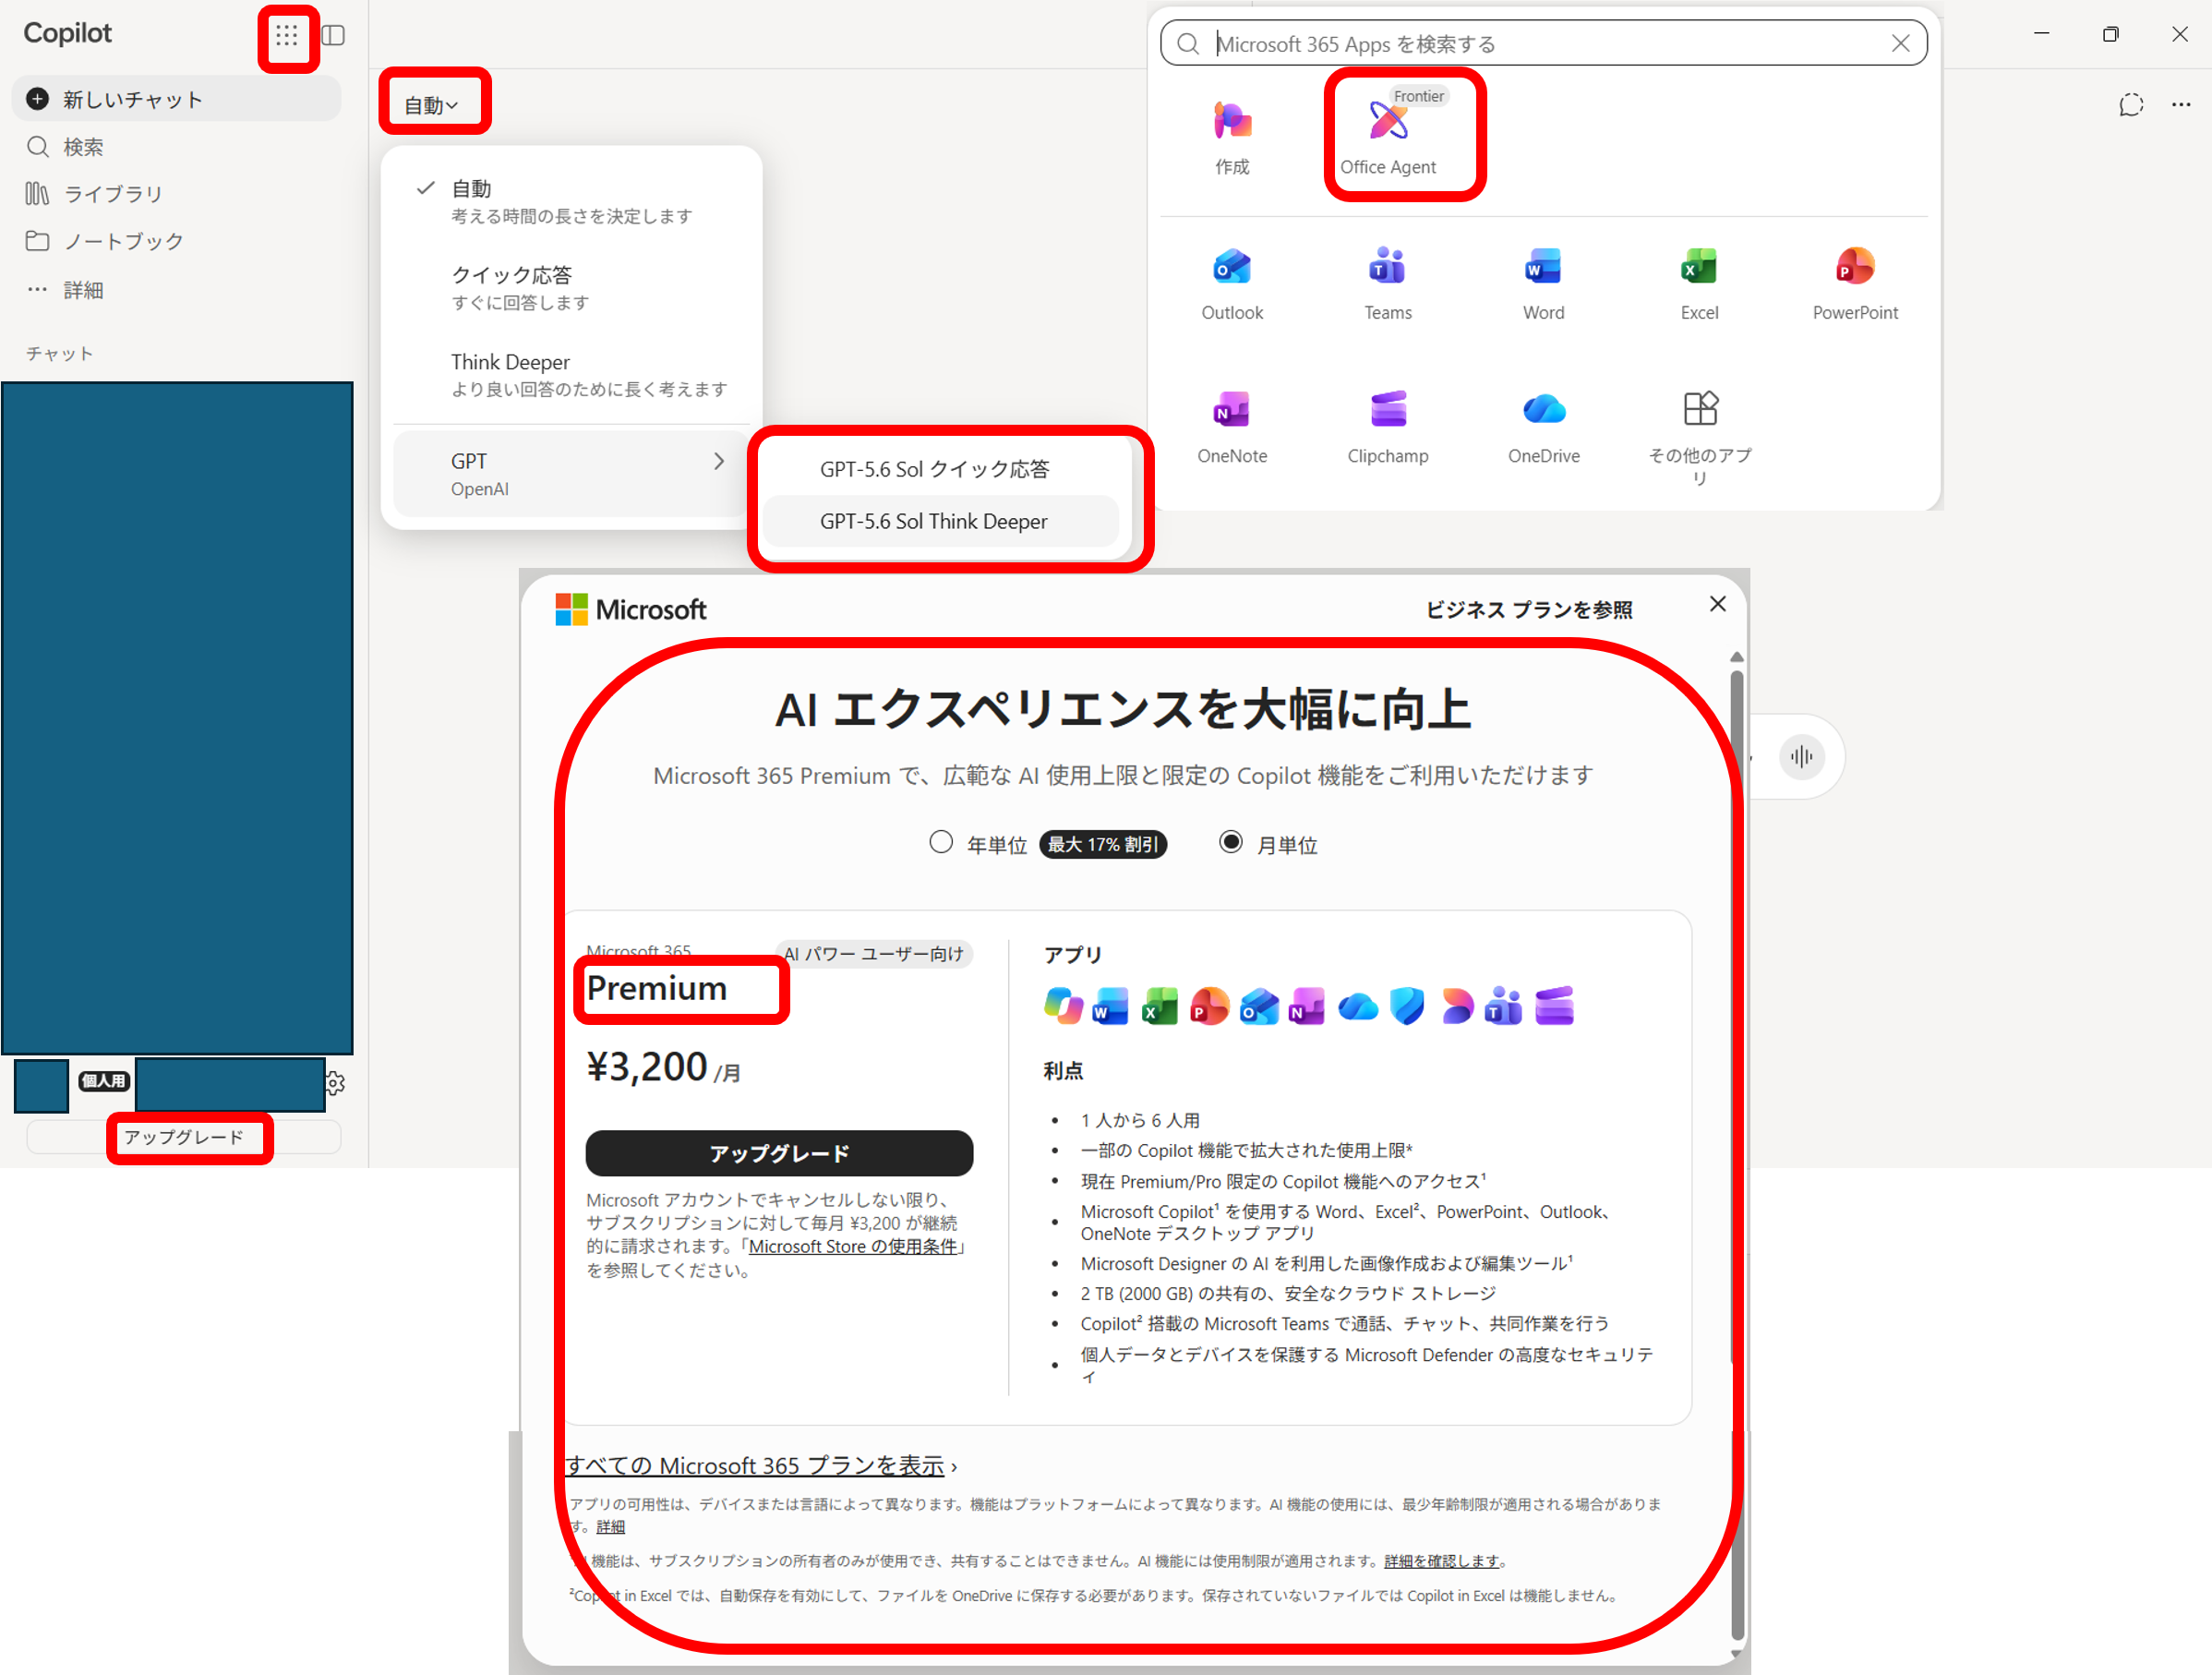Open account settings gear icon
2212x1675 pixels.
335,1083
